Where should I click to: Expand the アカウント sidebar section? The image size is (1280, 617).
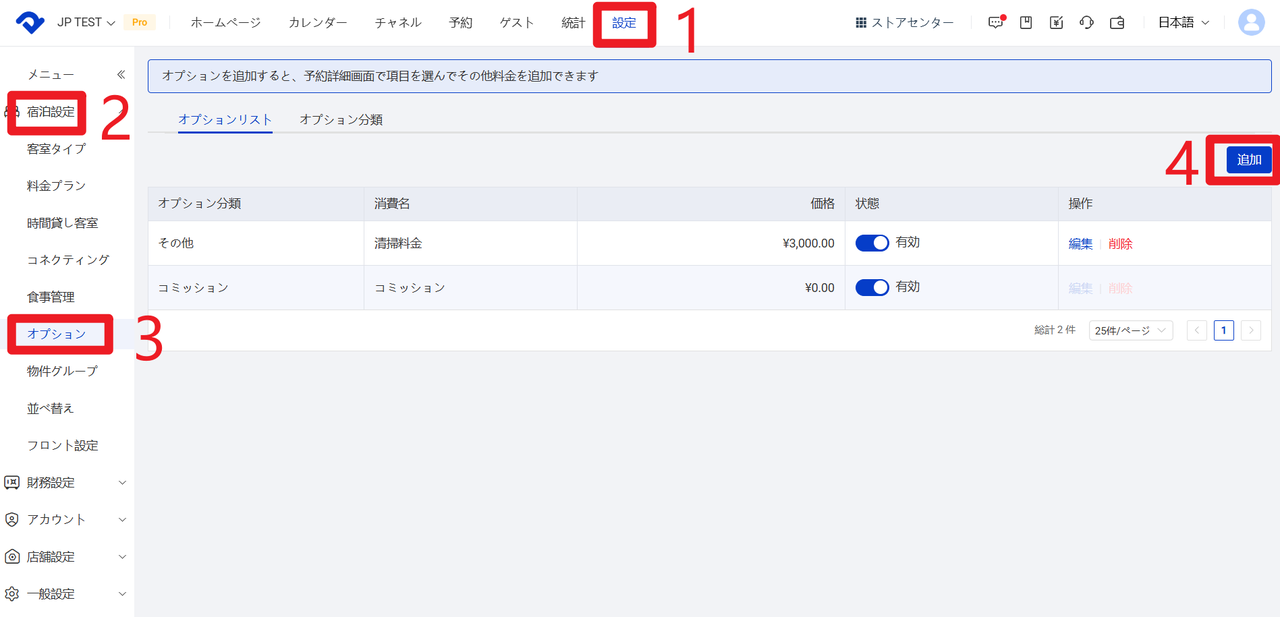(x=66, y=519)
